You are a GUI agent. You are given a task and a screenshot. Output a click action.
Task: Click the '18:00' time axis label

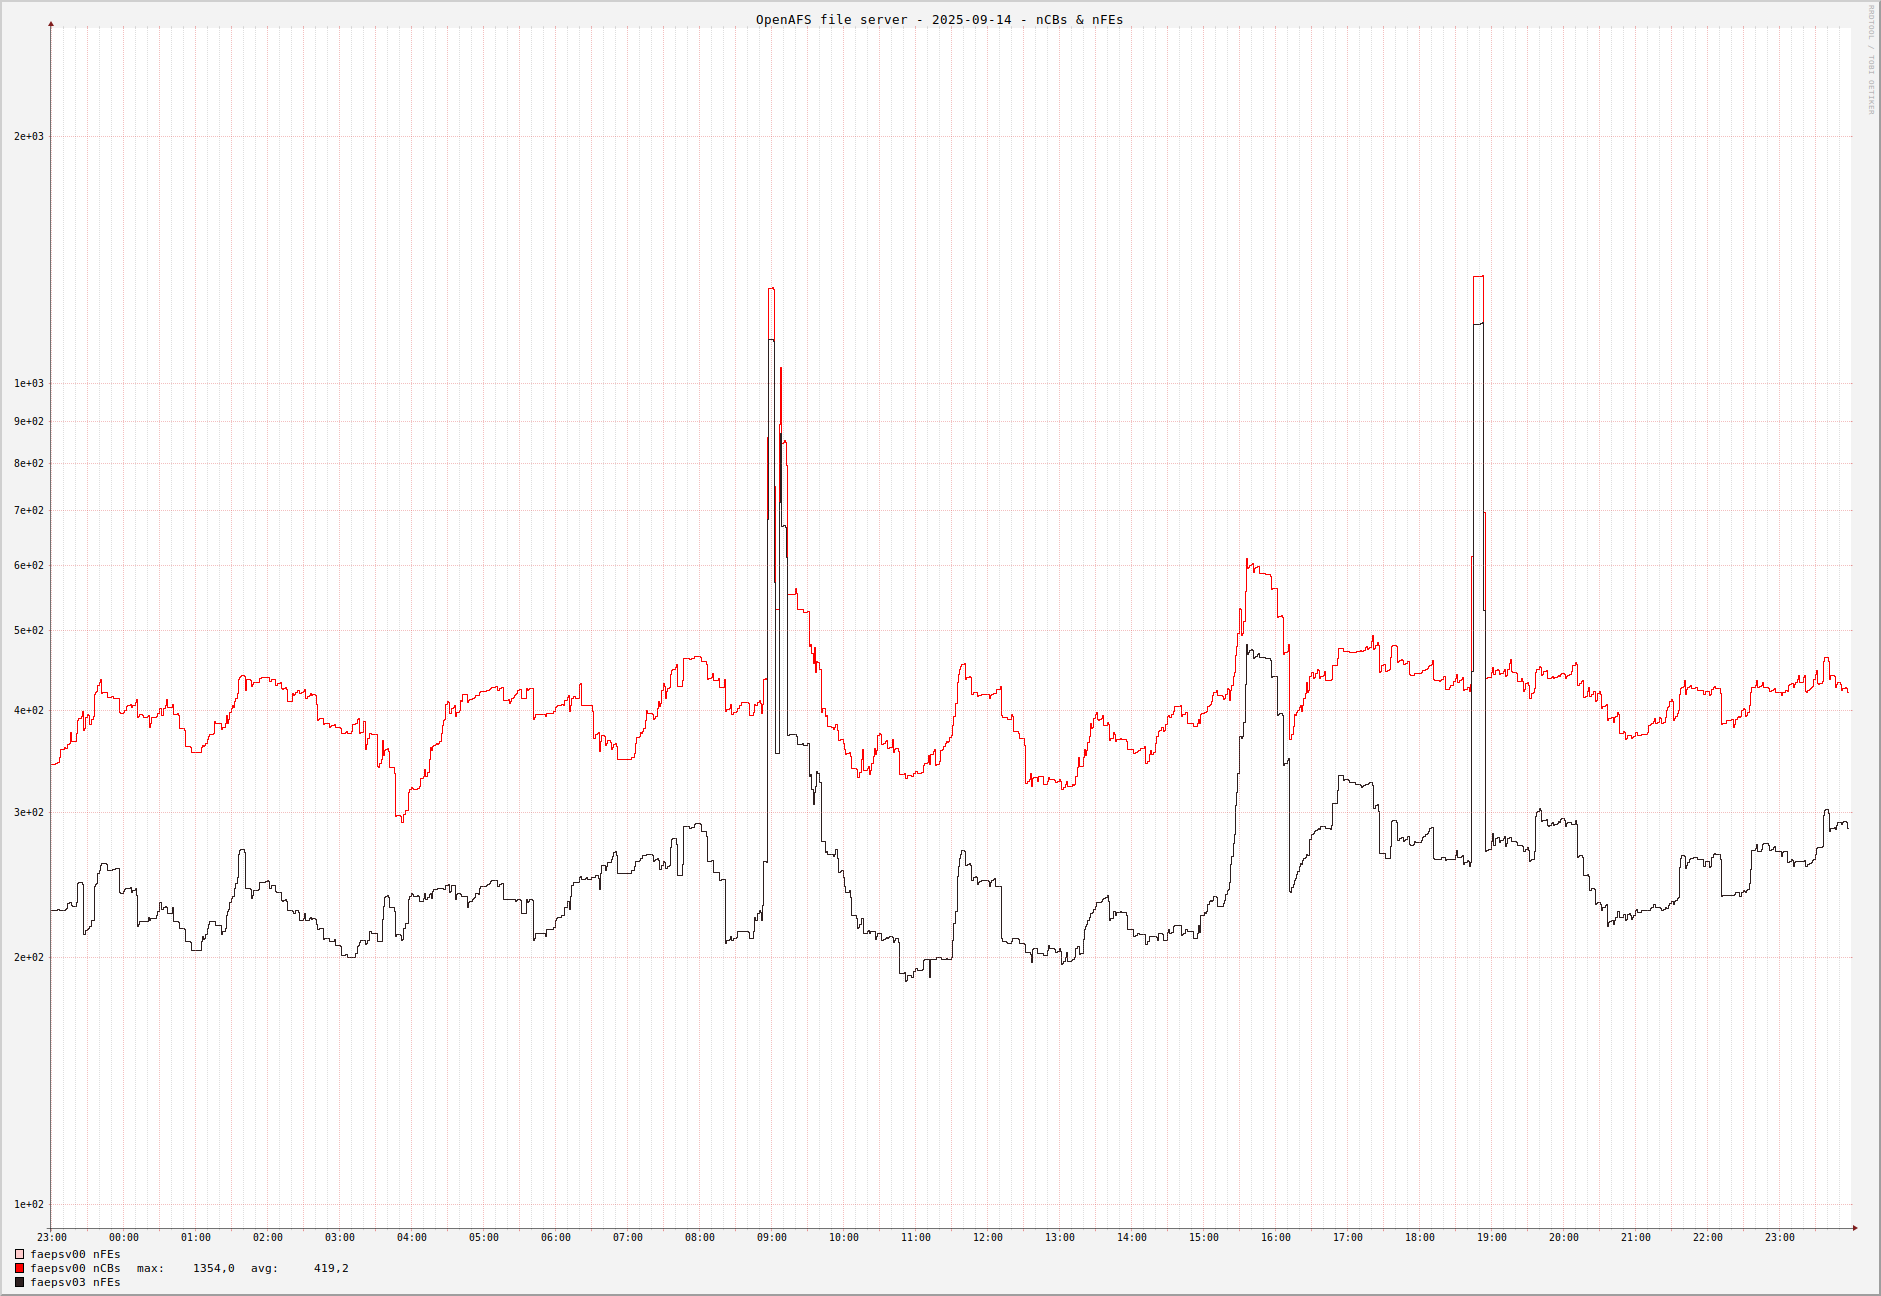(1420, 1237)
